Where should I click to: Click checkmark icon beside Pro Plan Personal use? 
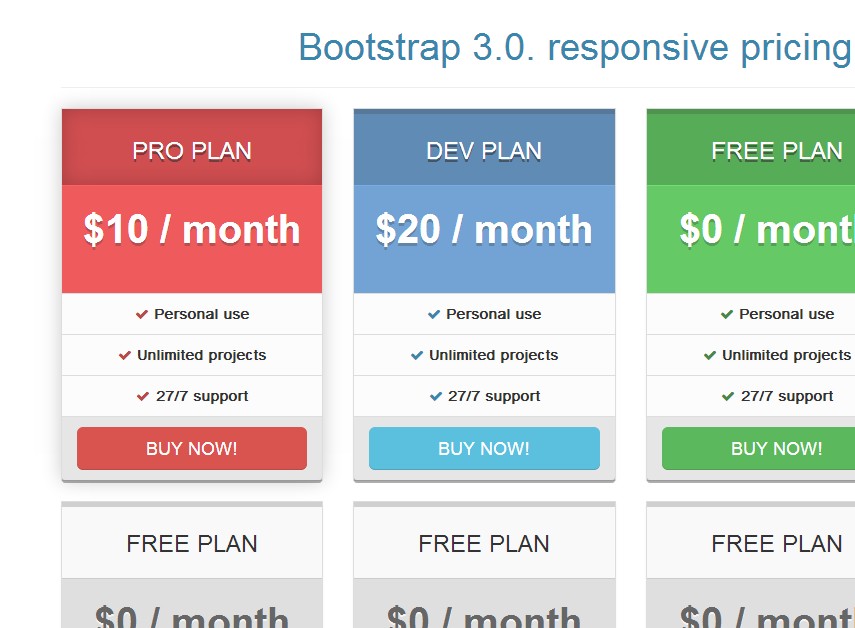click(x=142, y=314)
